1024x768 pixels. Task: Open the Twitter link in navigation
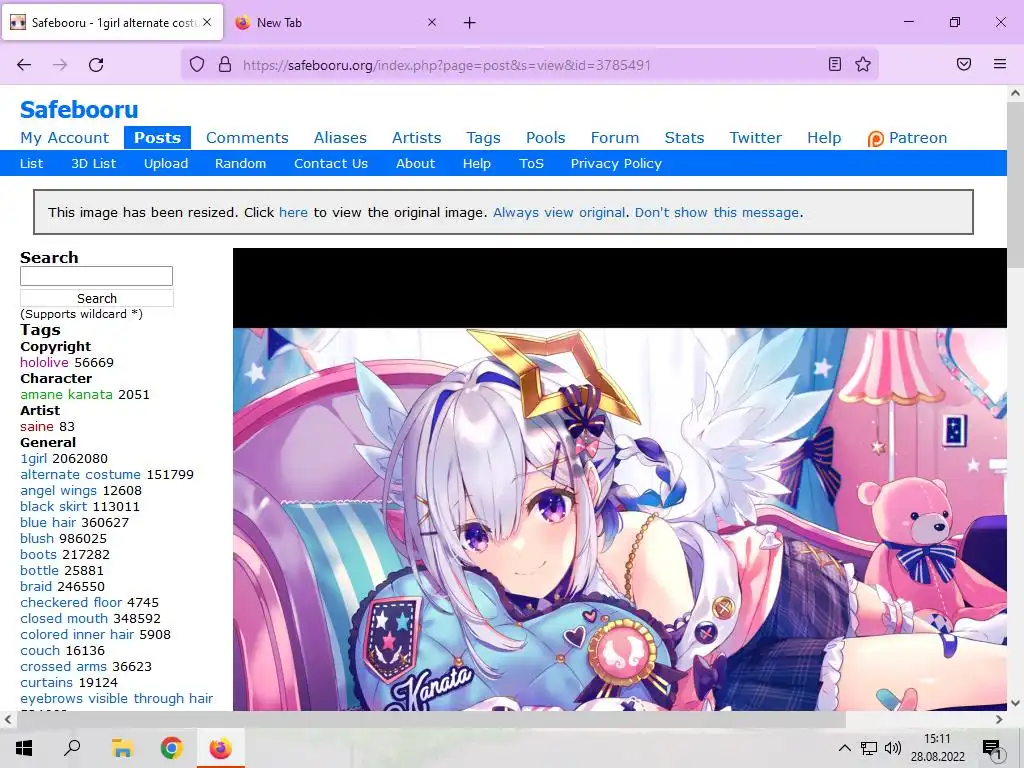[x=756, y=138]
